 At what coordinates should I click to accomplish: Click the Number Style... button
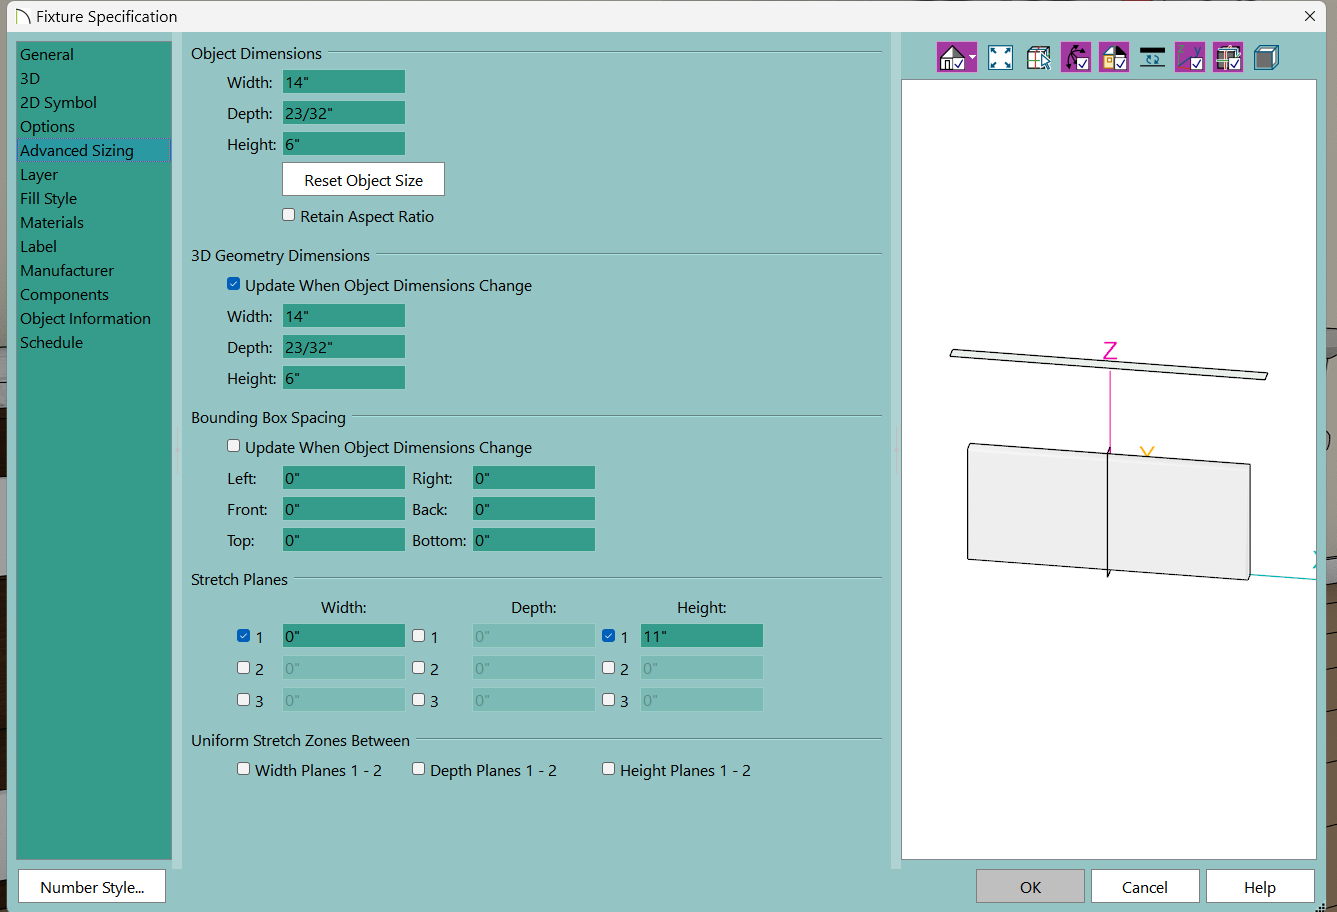click(x=92, y=887)
